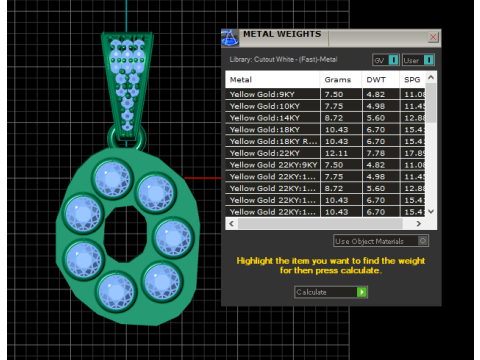The height and width of the screenshot is (360, 480).
Task: Sort by the SPG column header
Action: point(413,80)
